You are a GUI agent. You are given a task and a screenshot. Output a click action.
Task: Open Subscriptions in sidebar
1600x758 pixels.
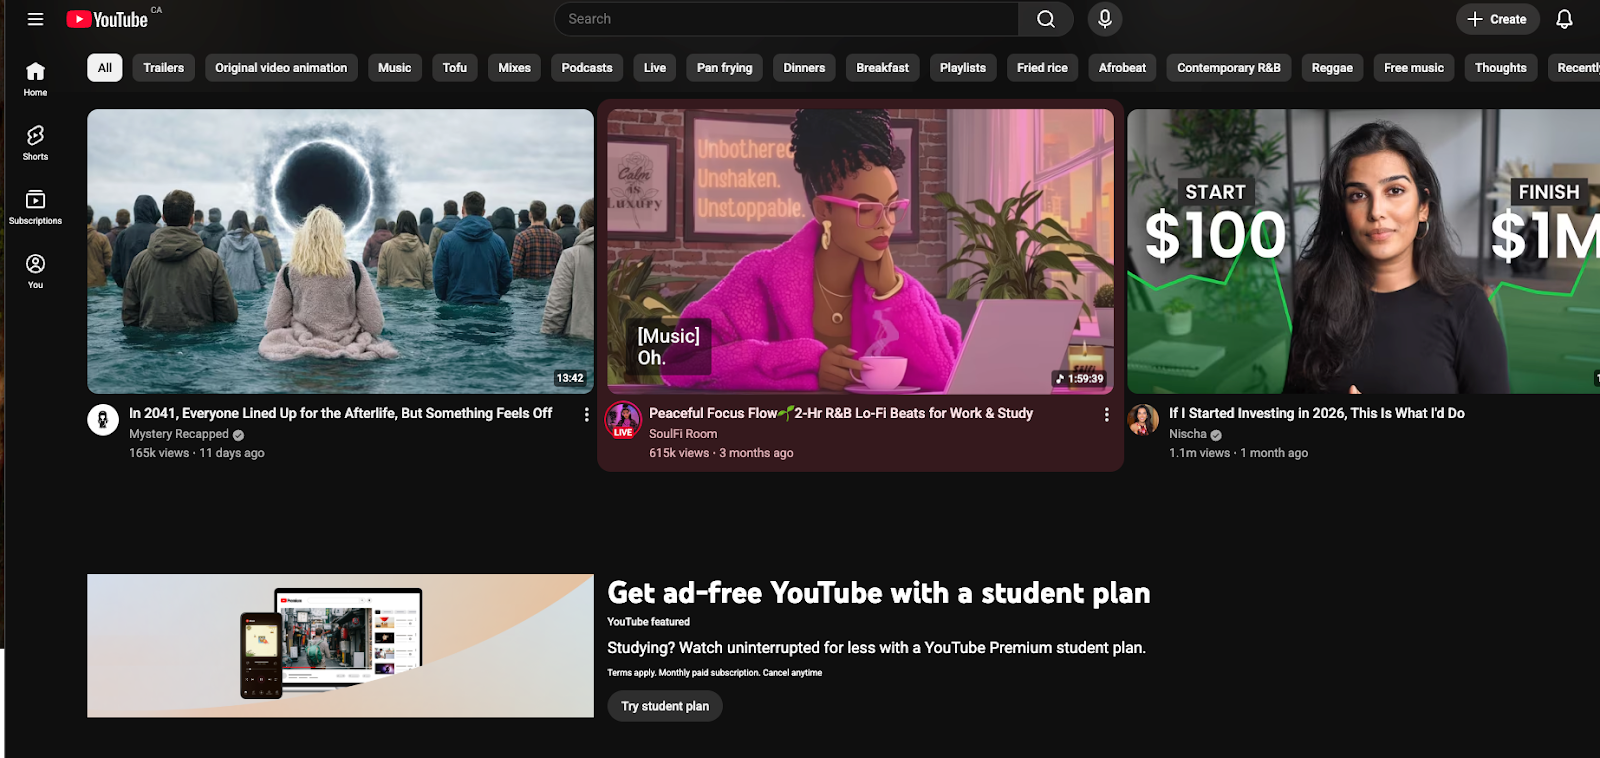(35, 206)
